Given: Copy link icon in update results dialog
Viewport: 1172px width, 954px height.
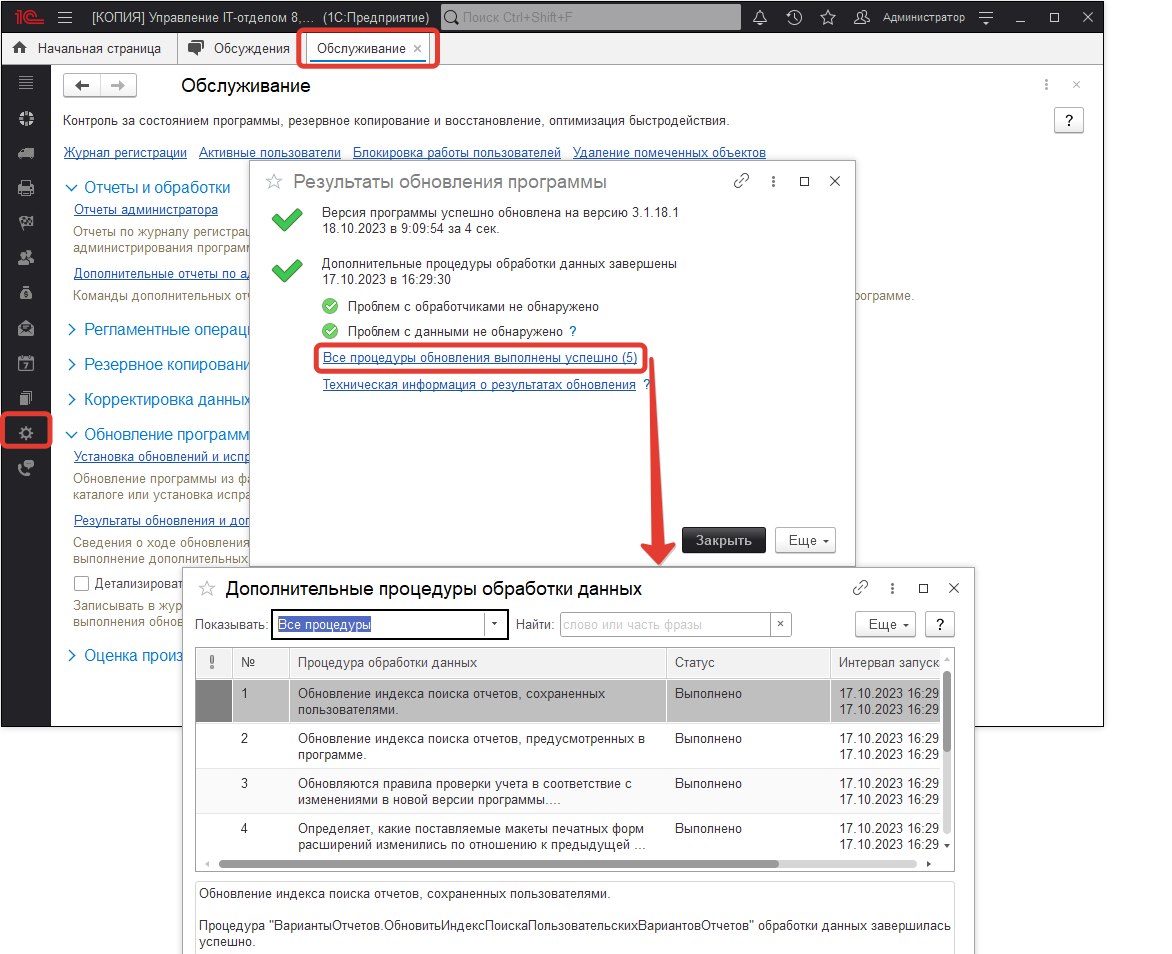Looking at the screenshot, I should click(741, 182).
